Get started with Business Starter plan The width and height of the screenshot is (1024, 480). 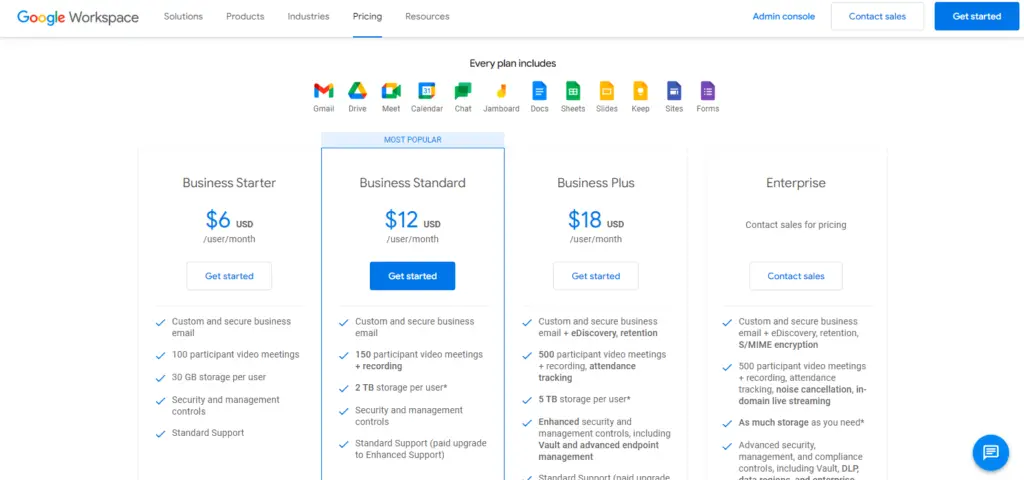[x=229, y=276]
